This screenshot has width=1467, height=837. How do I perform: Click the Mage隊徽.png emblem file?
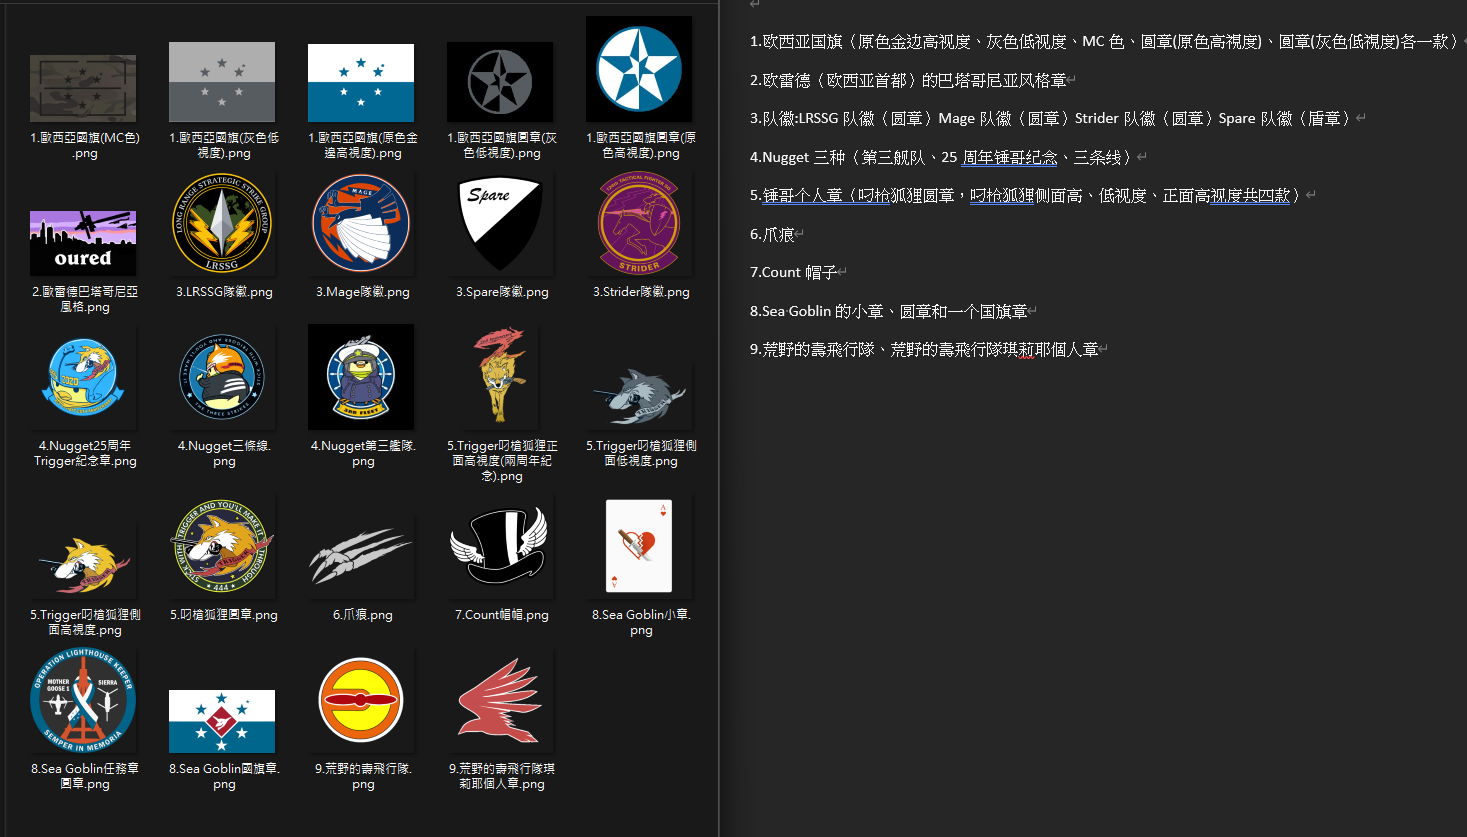click(x=361, y=224)
